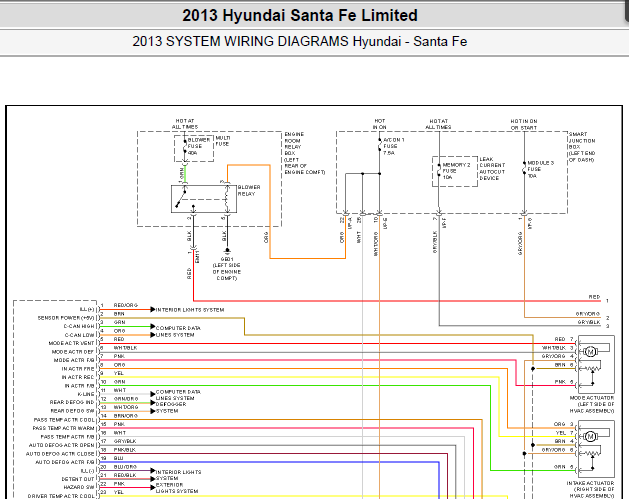Screen dimensions: 629x499
Task: Select the "MULTI FUSE" label
Action: coord(223,141)
